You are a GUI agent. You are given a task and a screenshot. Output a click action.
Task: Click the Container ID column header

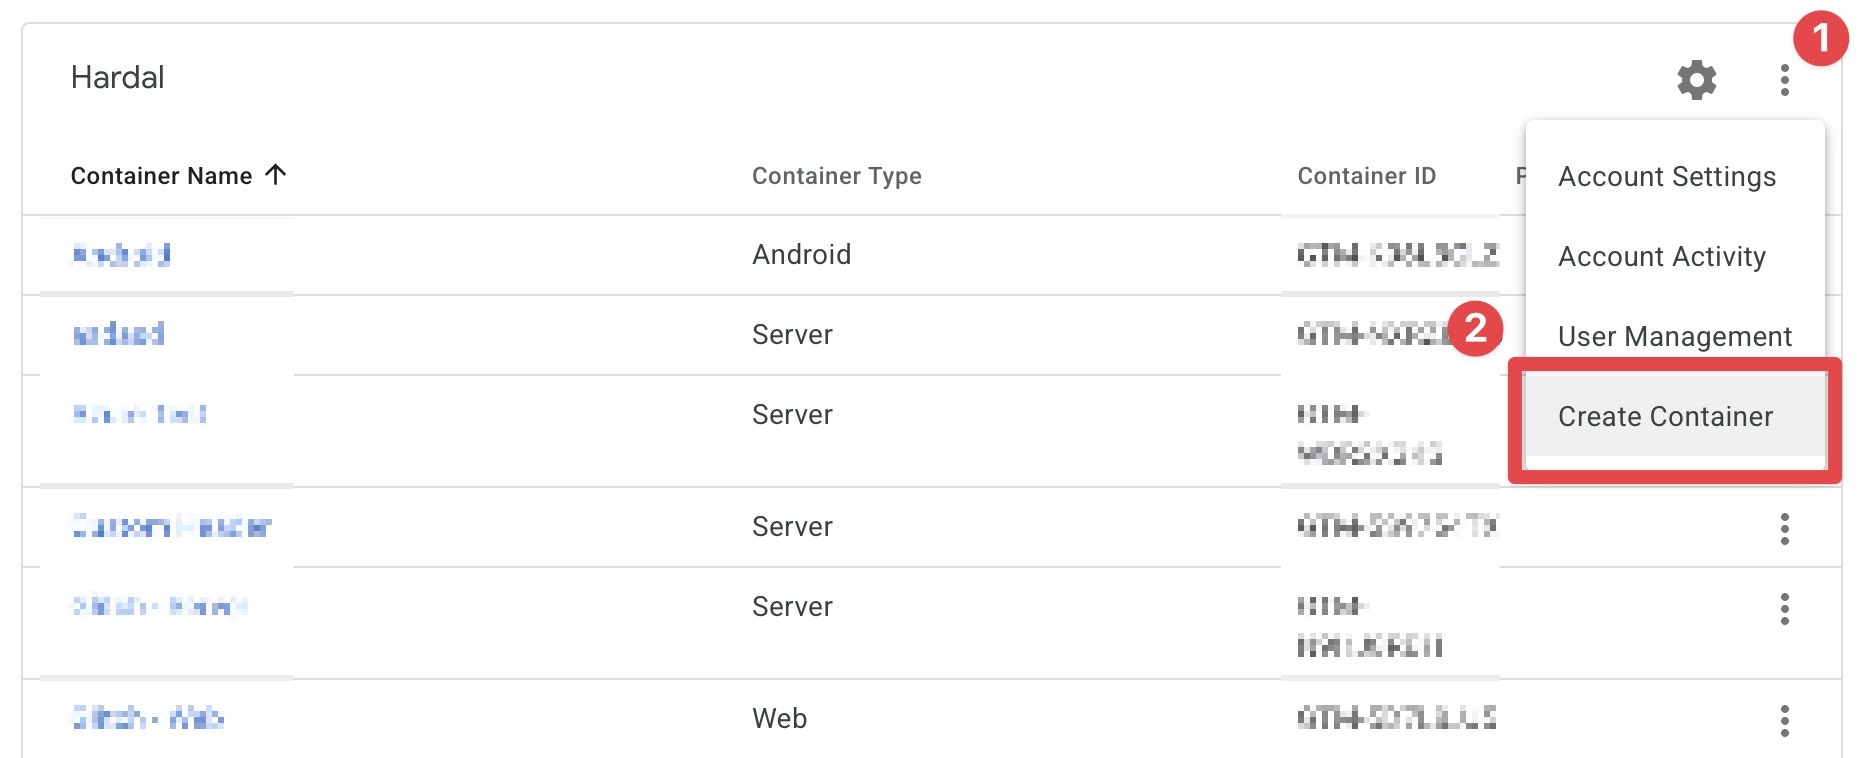(x=1368, y=176)
